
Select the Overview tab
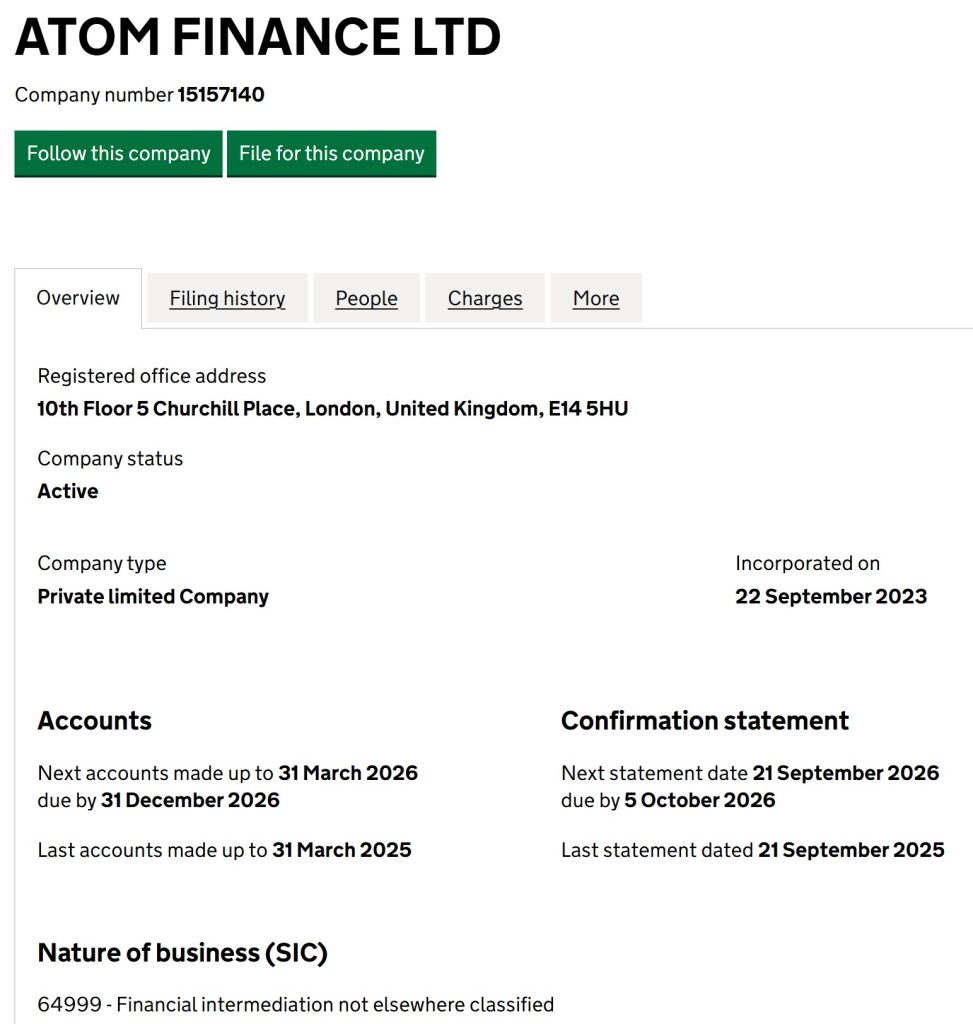tap(77, 296)
